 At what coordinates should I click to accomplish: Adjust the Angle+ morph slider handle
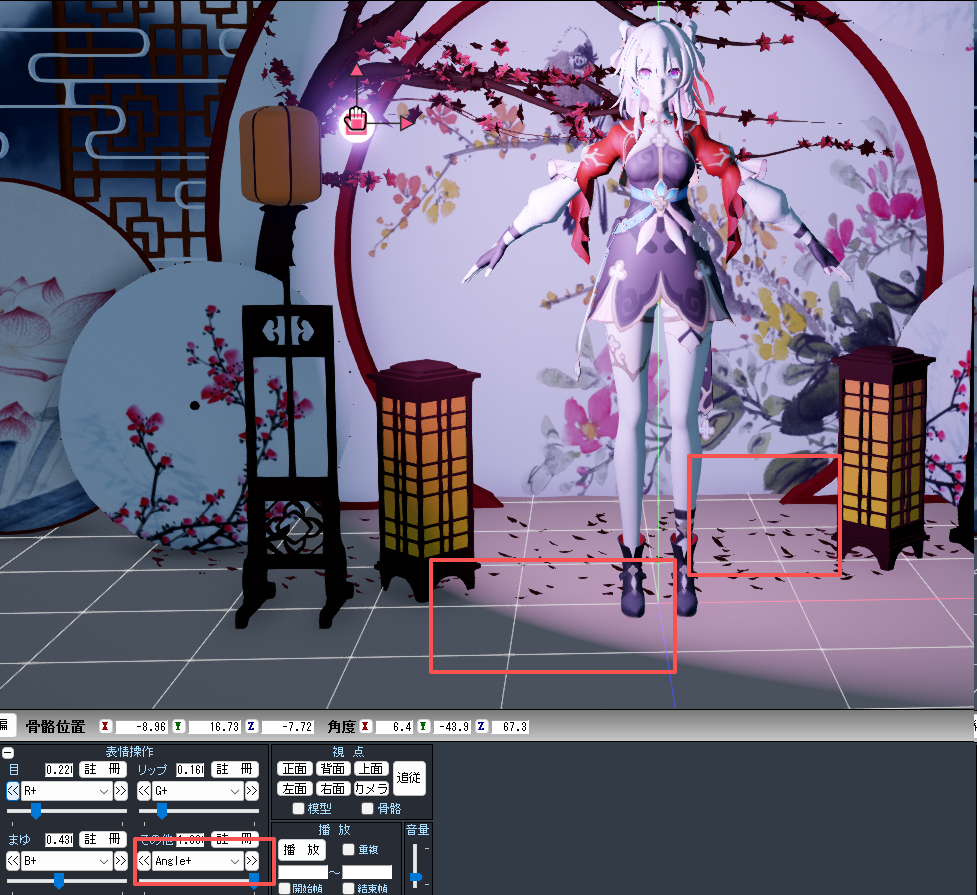click(x=254, y=879)
